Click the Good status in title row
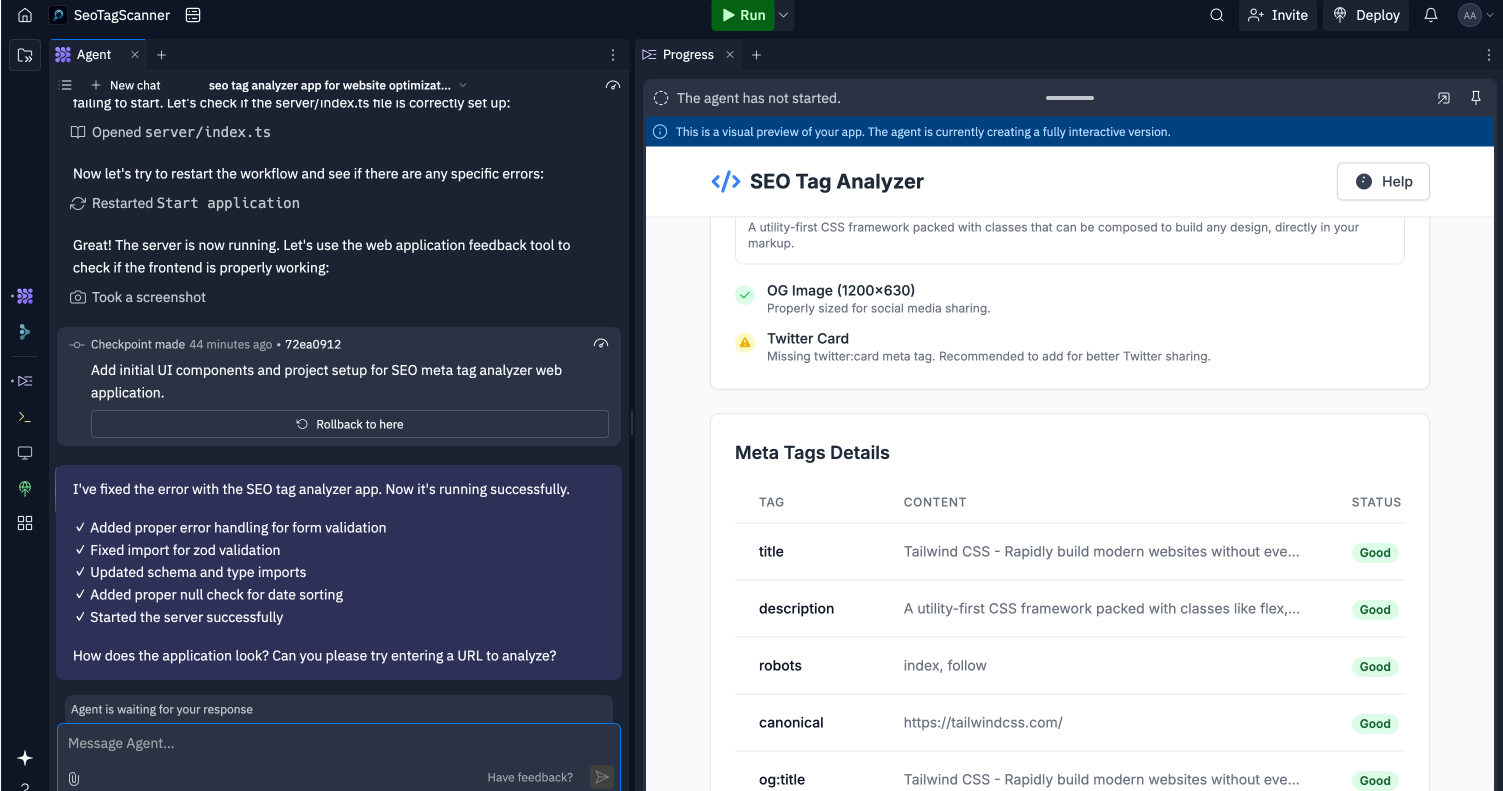This screenshot has height=791, width=1503. click(1375, 552)
